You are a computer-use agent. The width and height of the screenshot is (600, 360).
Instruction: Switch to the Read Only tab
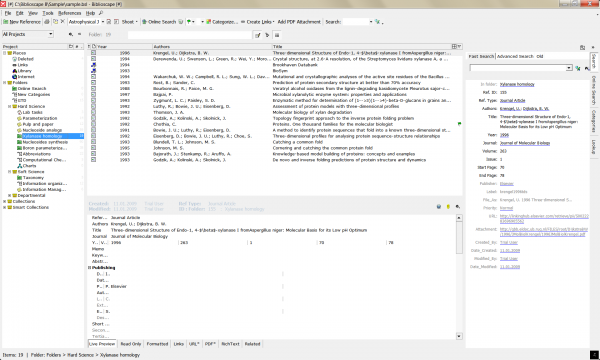(130, 344)
